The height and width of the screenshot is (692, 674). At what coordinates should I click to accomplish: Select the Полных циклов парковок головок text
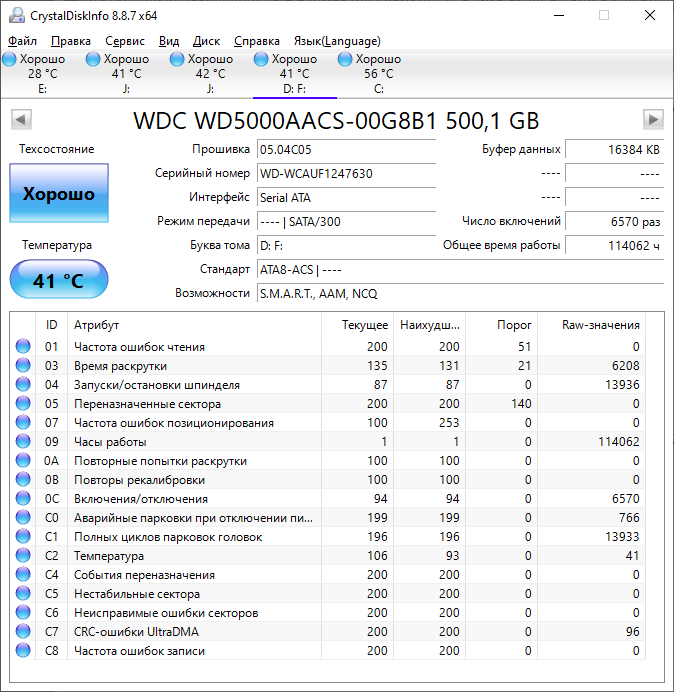pyautogui.click(x=168, y=537)
